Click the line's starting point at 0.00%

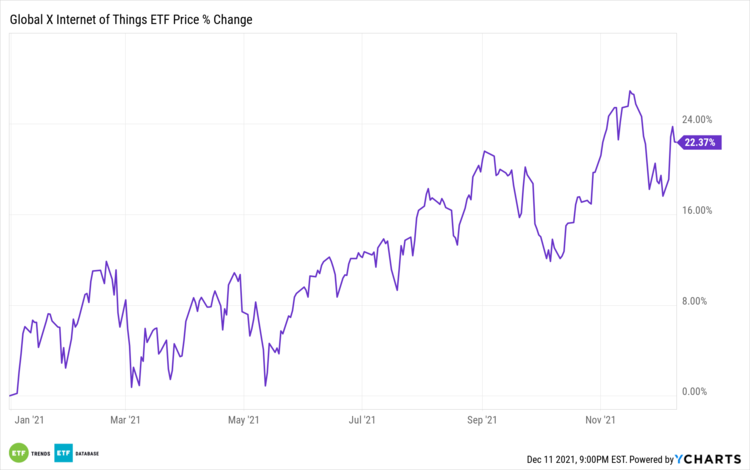pyautogui.click(x=9, y=396)
